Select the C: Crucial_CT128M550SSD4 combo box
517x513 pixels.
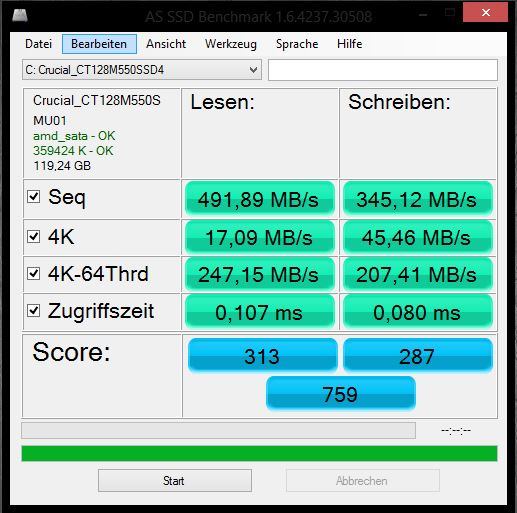click(142, 70)
